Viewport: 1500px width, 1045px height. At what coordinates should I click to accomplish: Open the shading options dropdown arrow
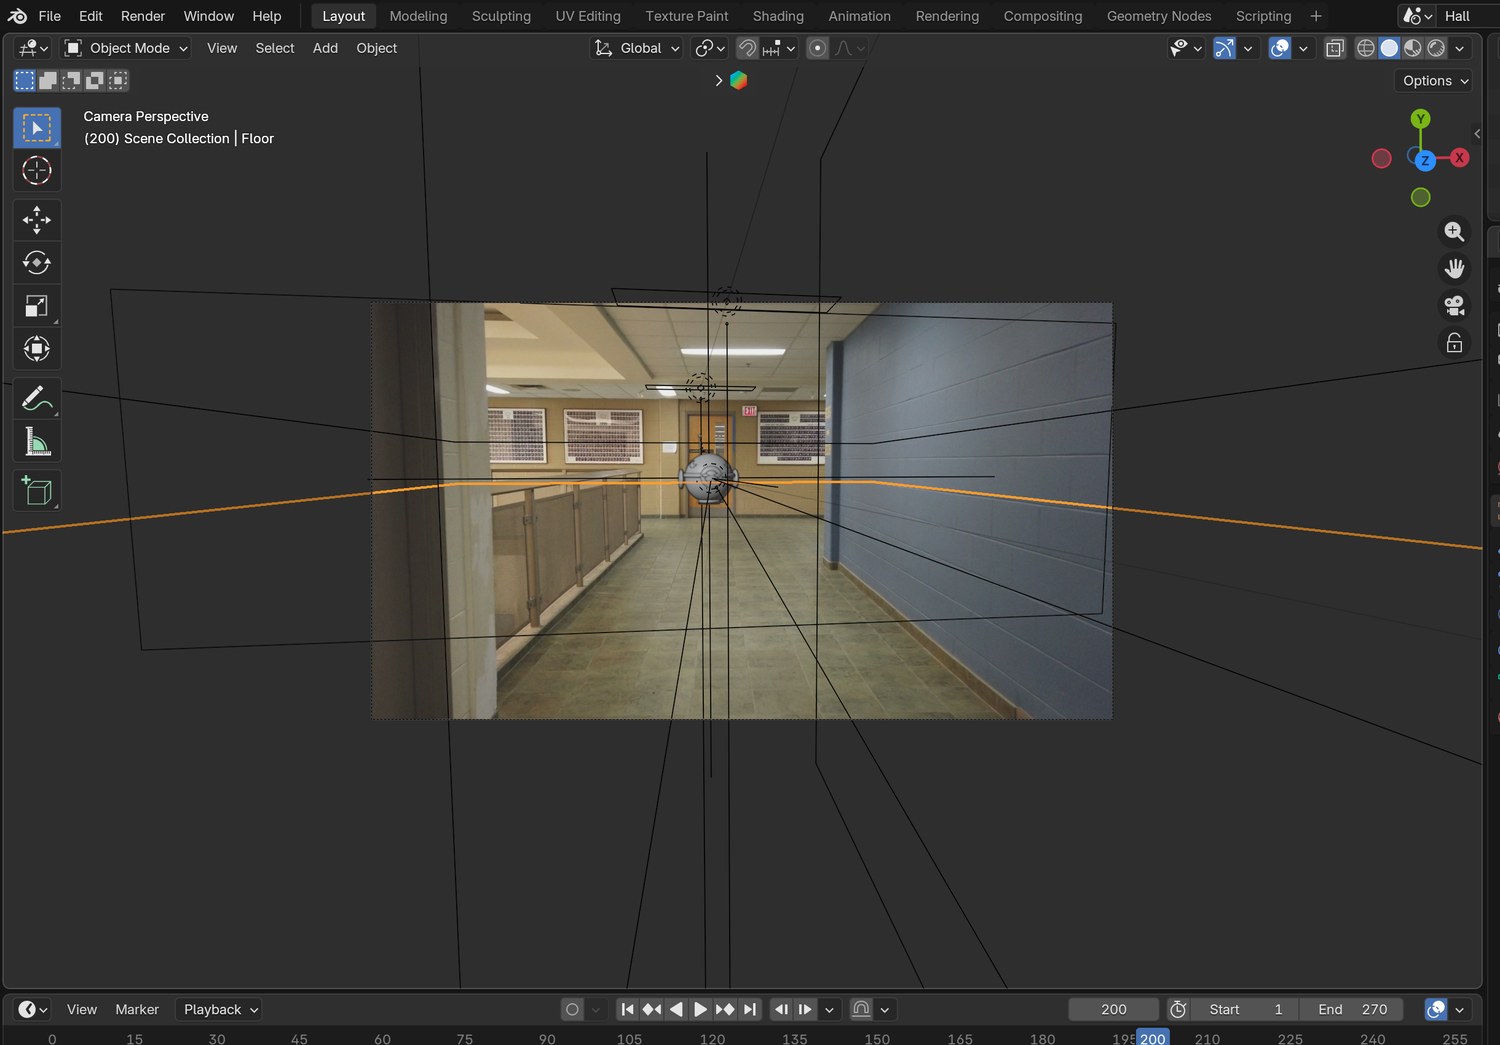1460,48
